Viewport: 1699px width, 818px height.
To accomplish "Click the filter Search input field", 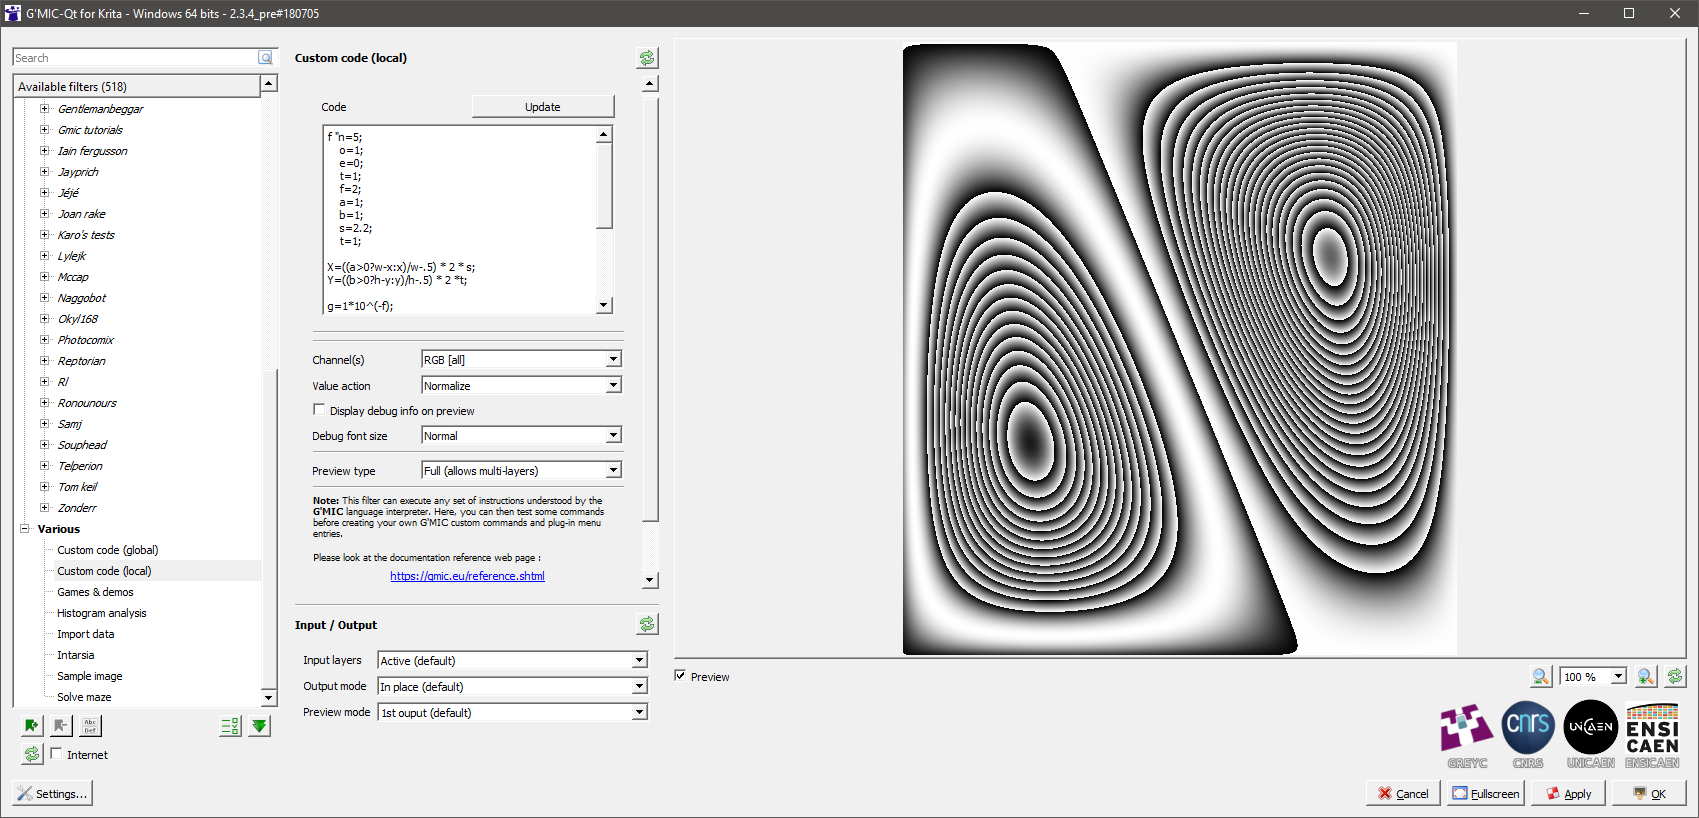I will 135,58.
